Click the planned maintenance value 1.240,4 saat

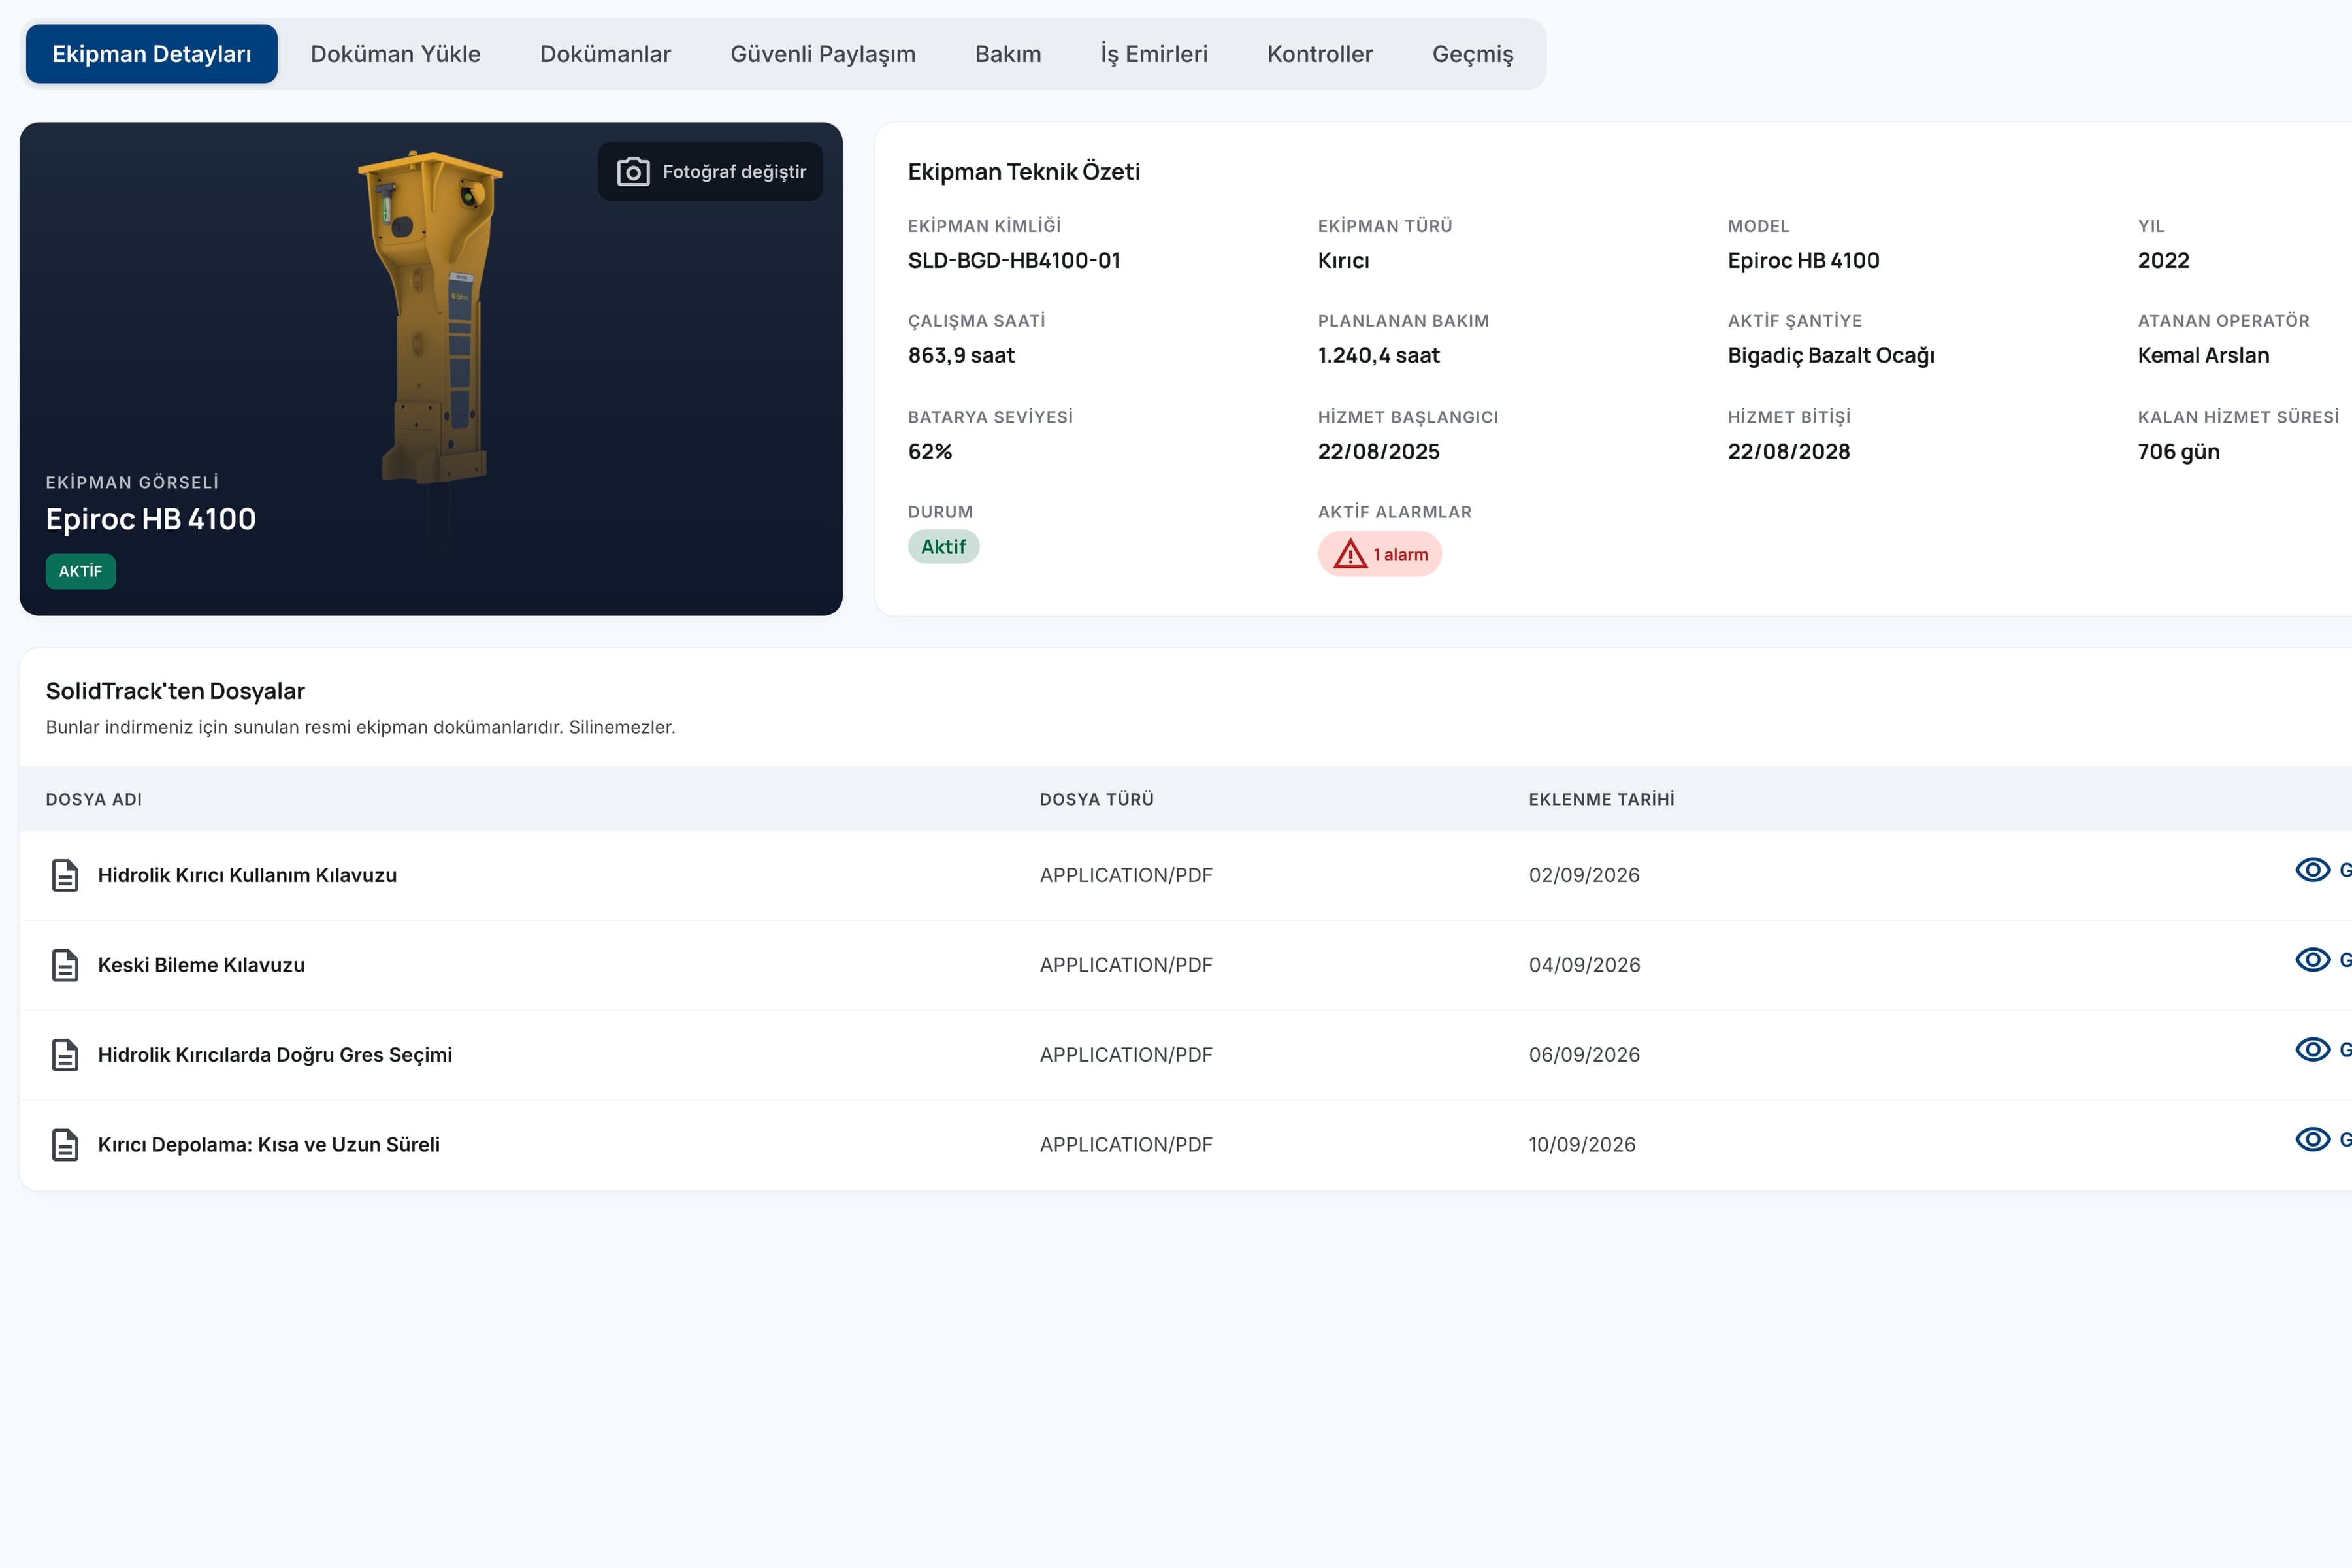tap(1379, 356)
